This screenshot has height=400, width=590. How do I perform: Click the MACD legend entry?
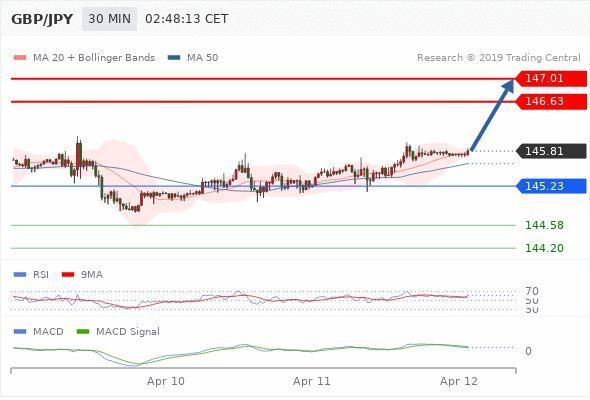click(38, 332)
